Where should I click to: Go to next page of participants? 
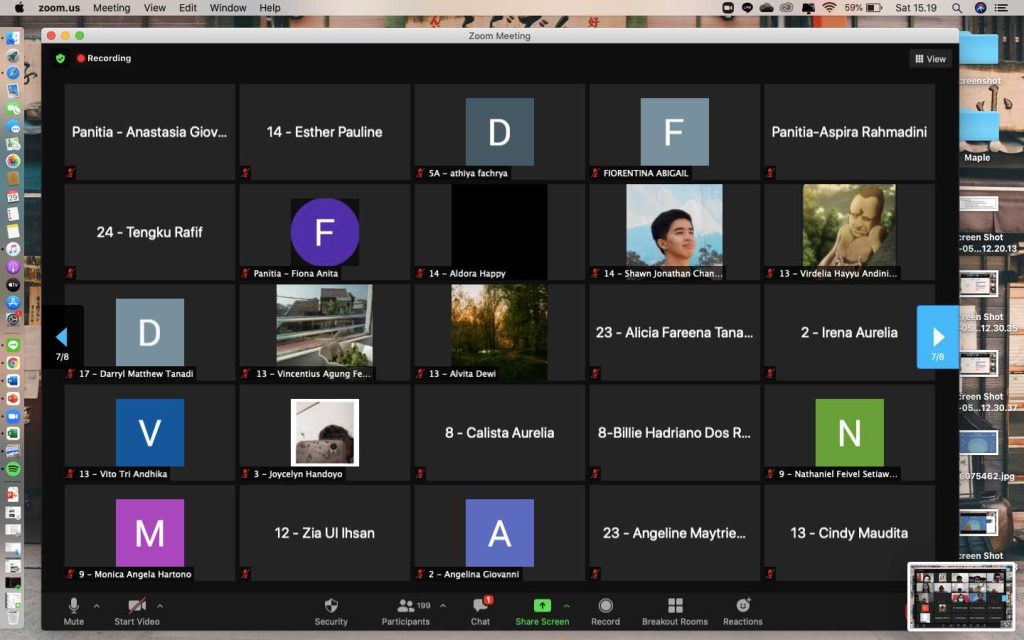(937, 337)
